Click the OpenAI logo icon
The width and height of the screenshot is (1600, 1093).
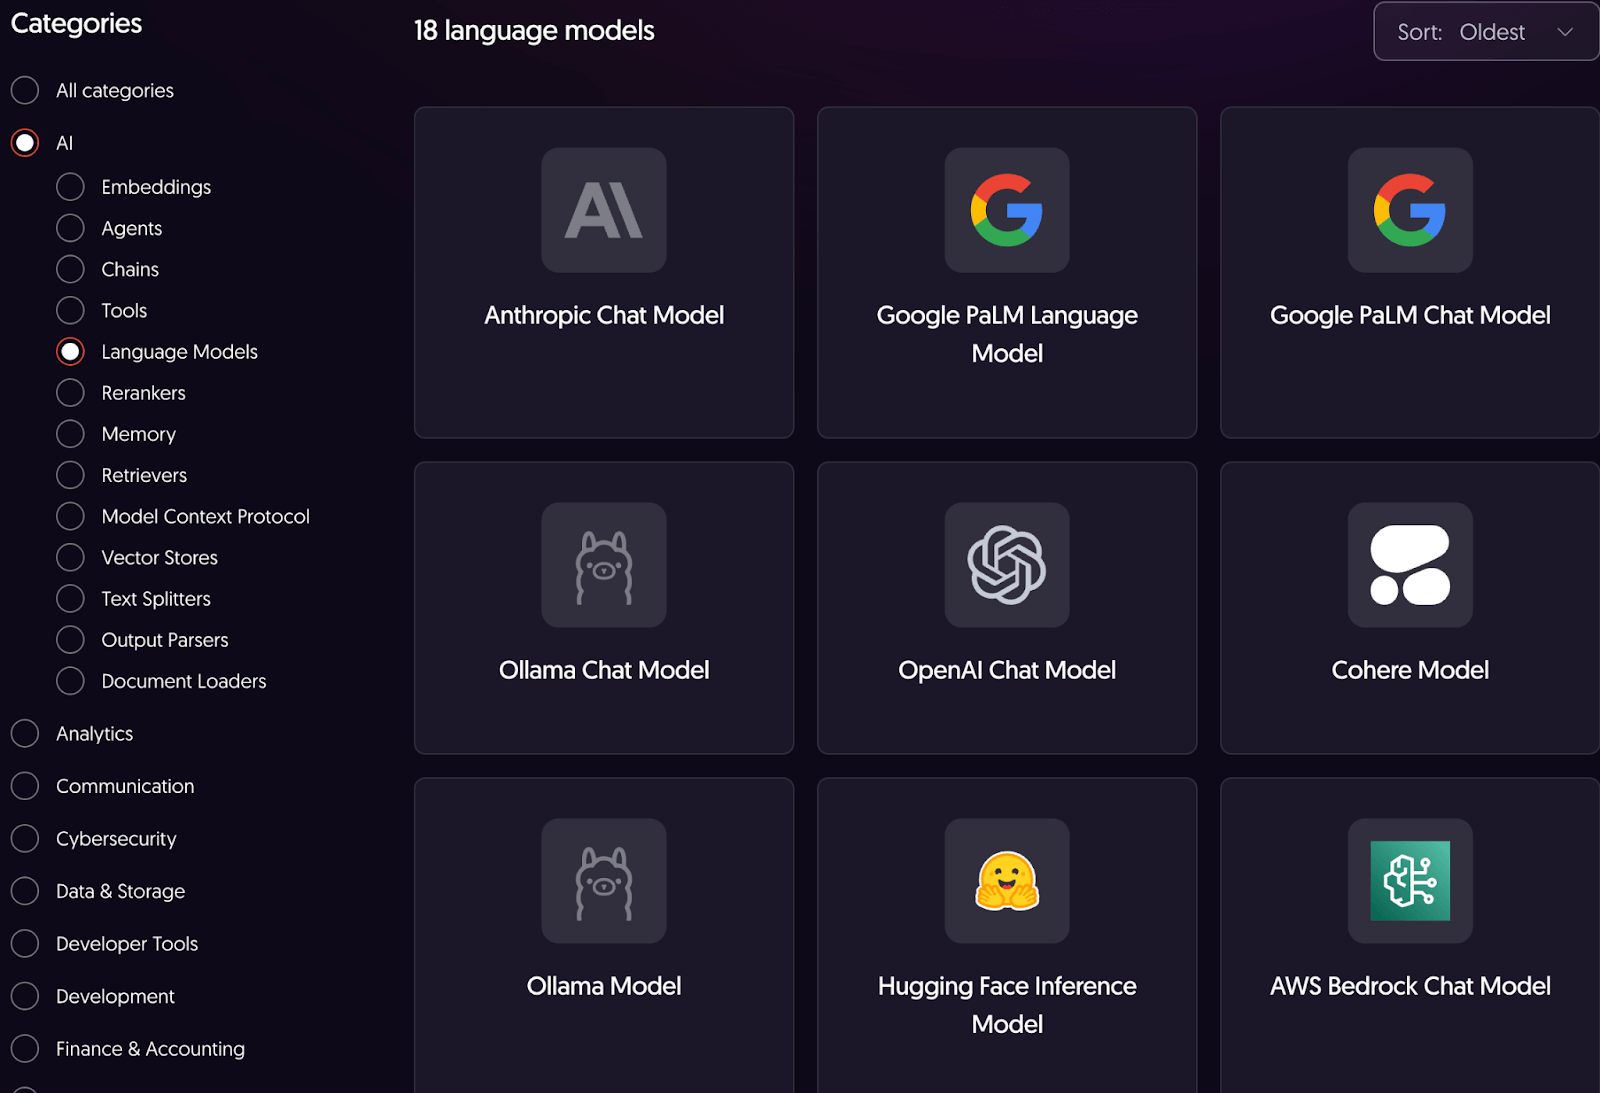click(1006, 565)
